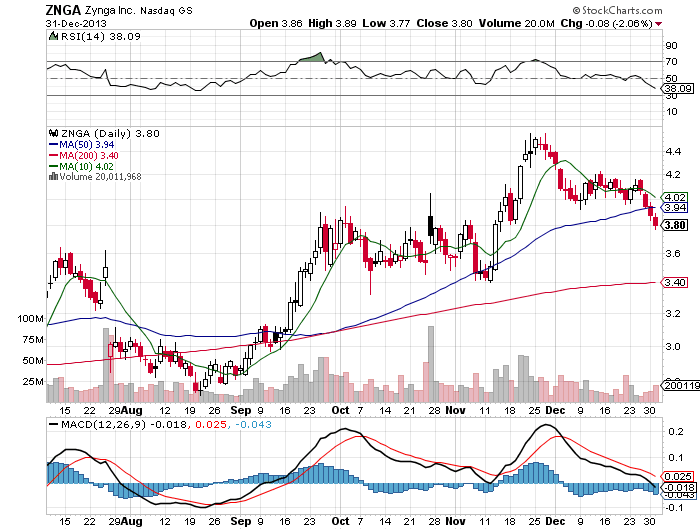Click the green 4.02 price tag
The width and height of the screenshot is (700, 530).
coord(675,197)
